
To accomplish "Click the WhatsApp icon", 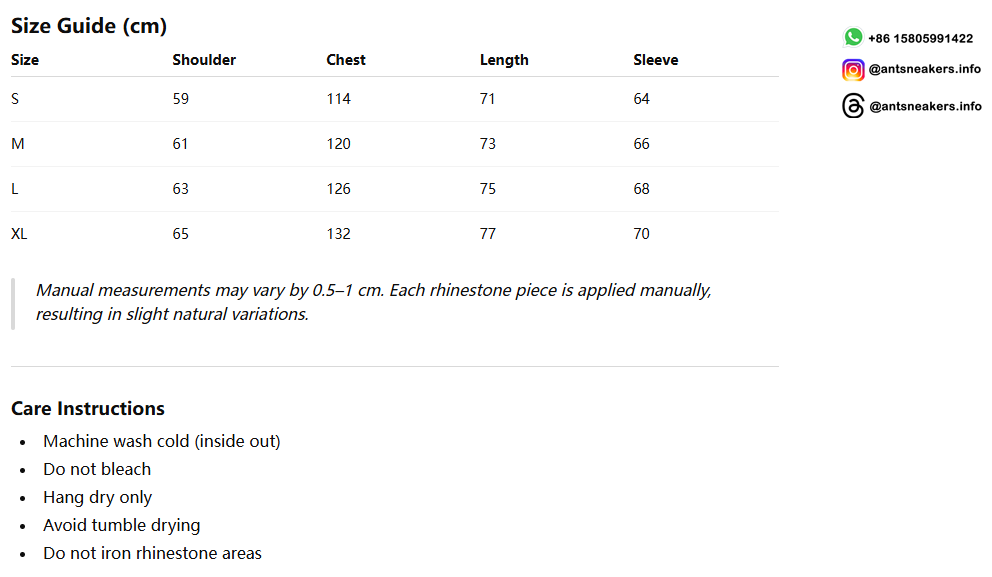I will 853,37.
